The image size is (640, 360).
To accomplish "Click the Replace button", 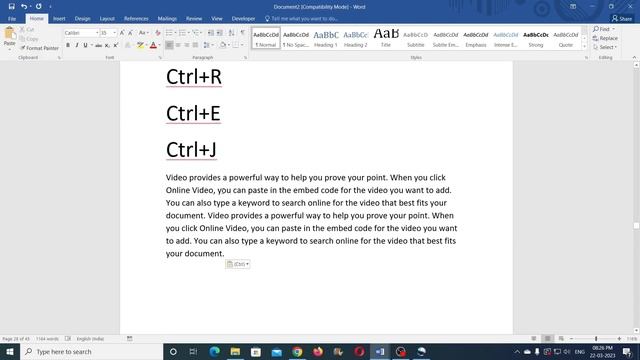I will (x=605, y=38).
